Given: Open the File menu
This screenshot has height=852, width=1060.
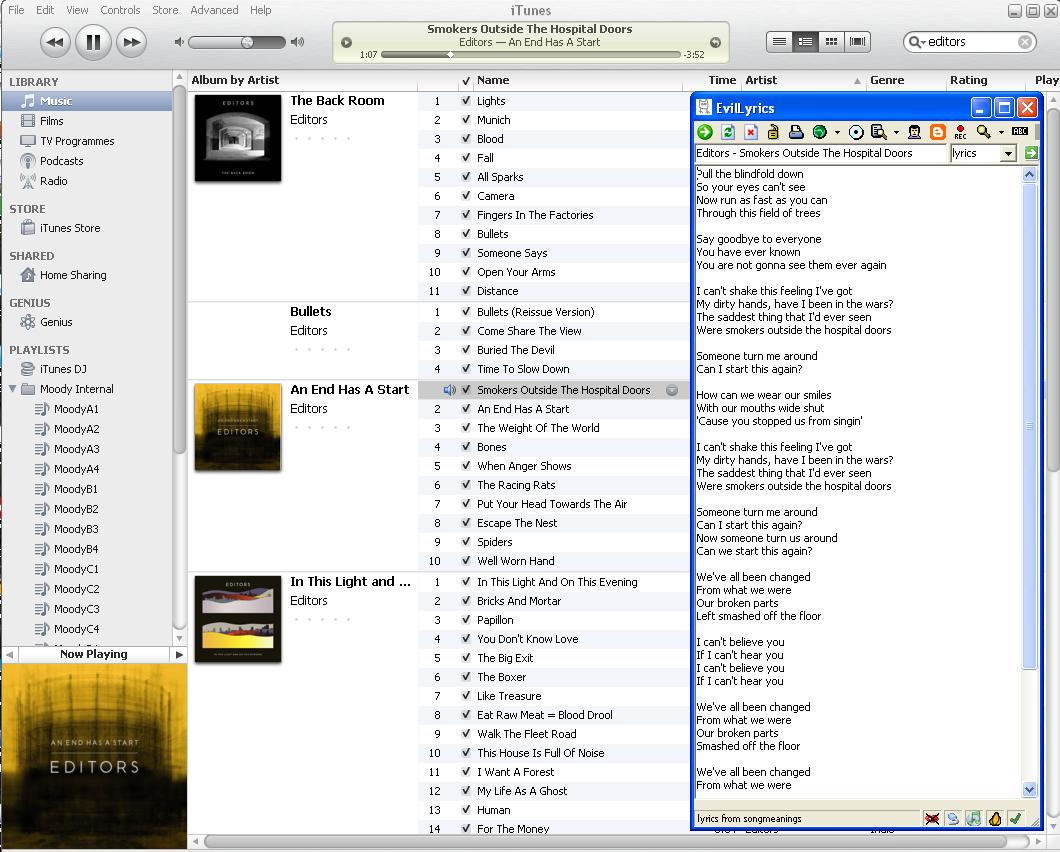Looking at the screenshot, I should 16,9.
